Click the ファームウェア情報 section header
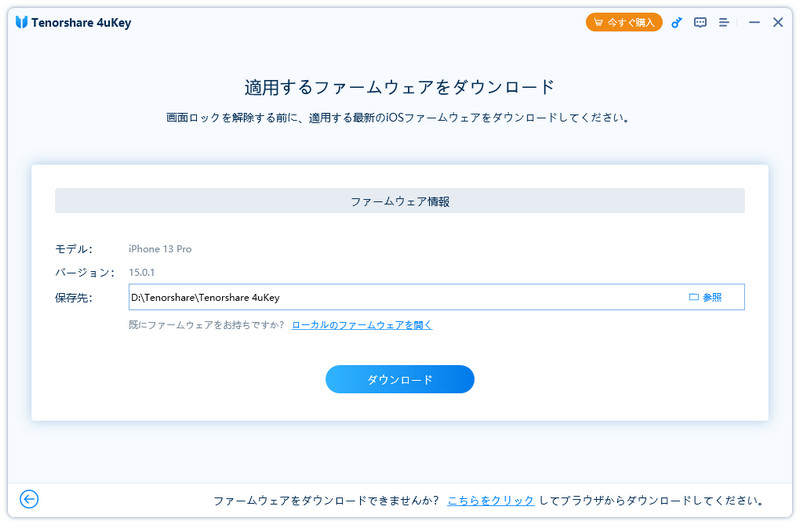Viewport: 800px width, 525px height. pos(400,201)
